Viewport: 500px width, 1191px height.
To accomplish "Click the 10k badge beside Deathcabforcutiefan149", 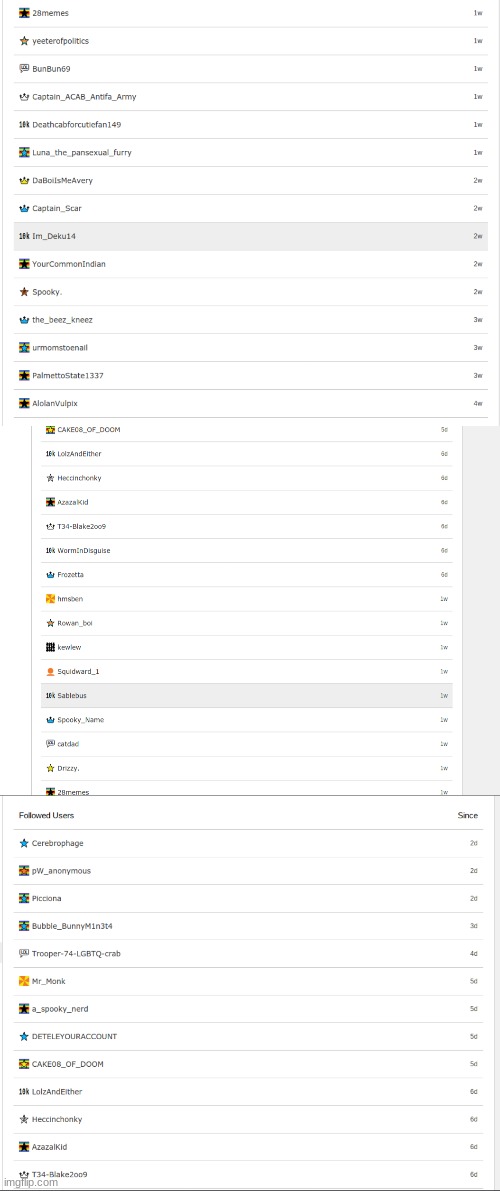I will point(24,125).
